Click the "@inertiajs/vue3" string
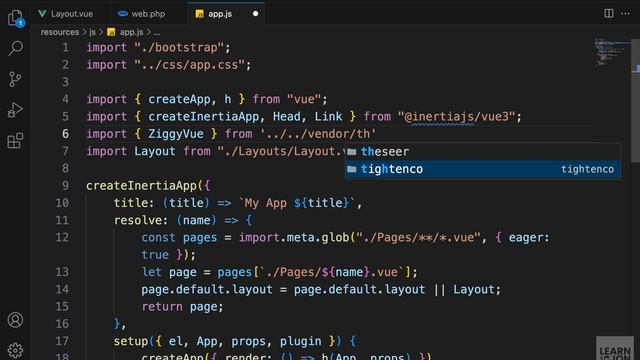This screenshot has height=360, width=640. point(456,117)
